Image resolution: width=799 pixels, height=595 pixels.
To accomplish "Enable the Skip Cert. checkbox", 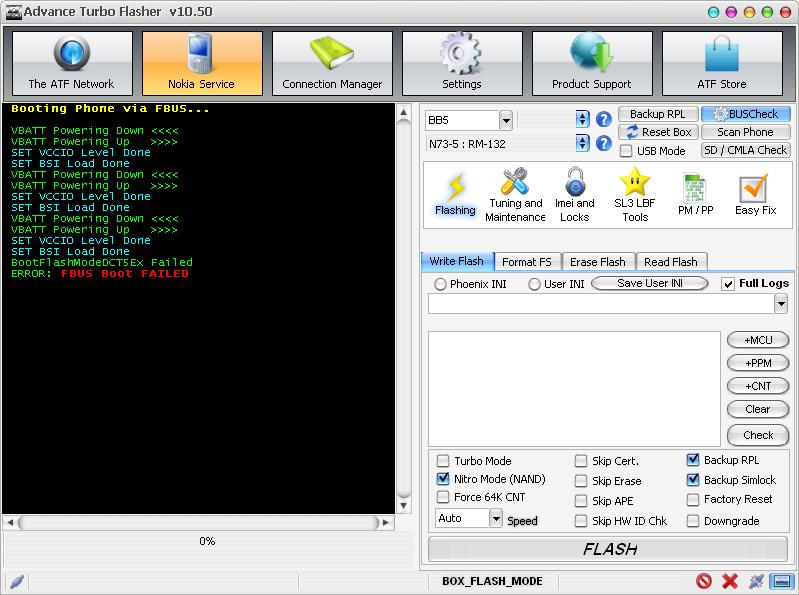I will (x=581, y=461).
